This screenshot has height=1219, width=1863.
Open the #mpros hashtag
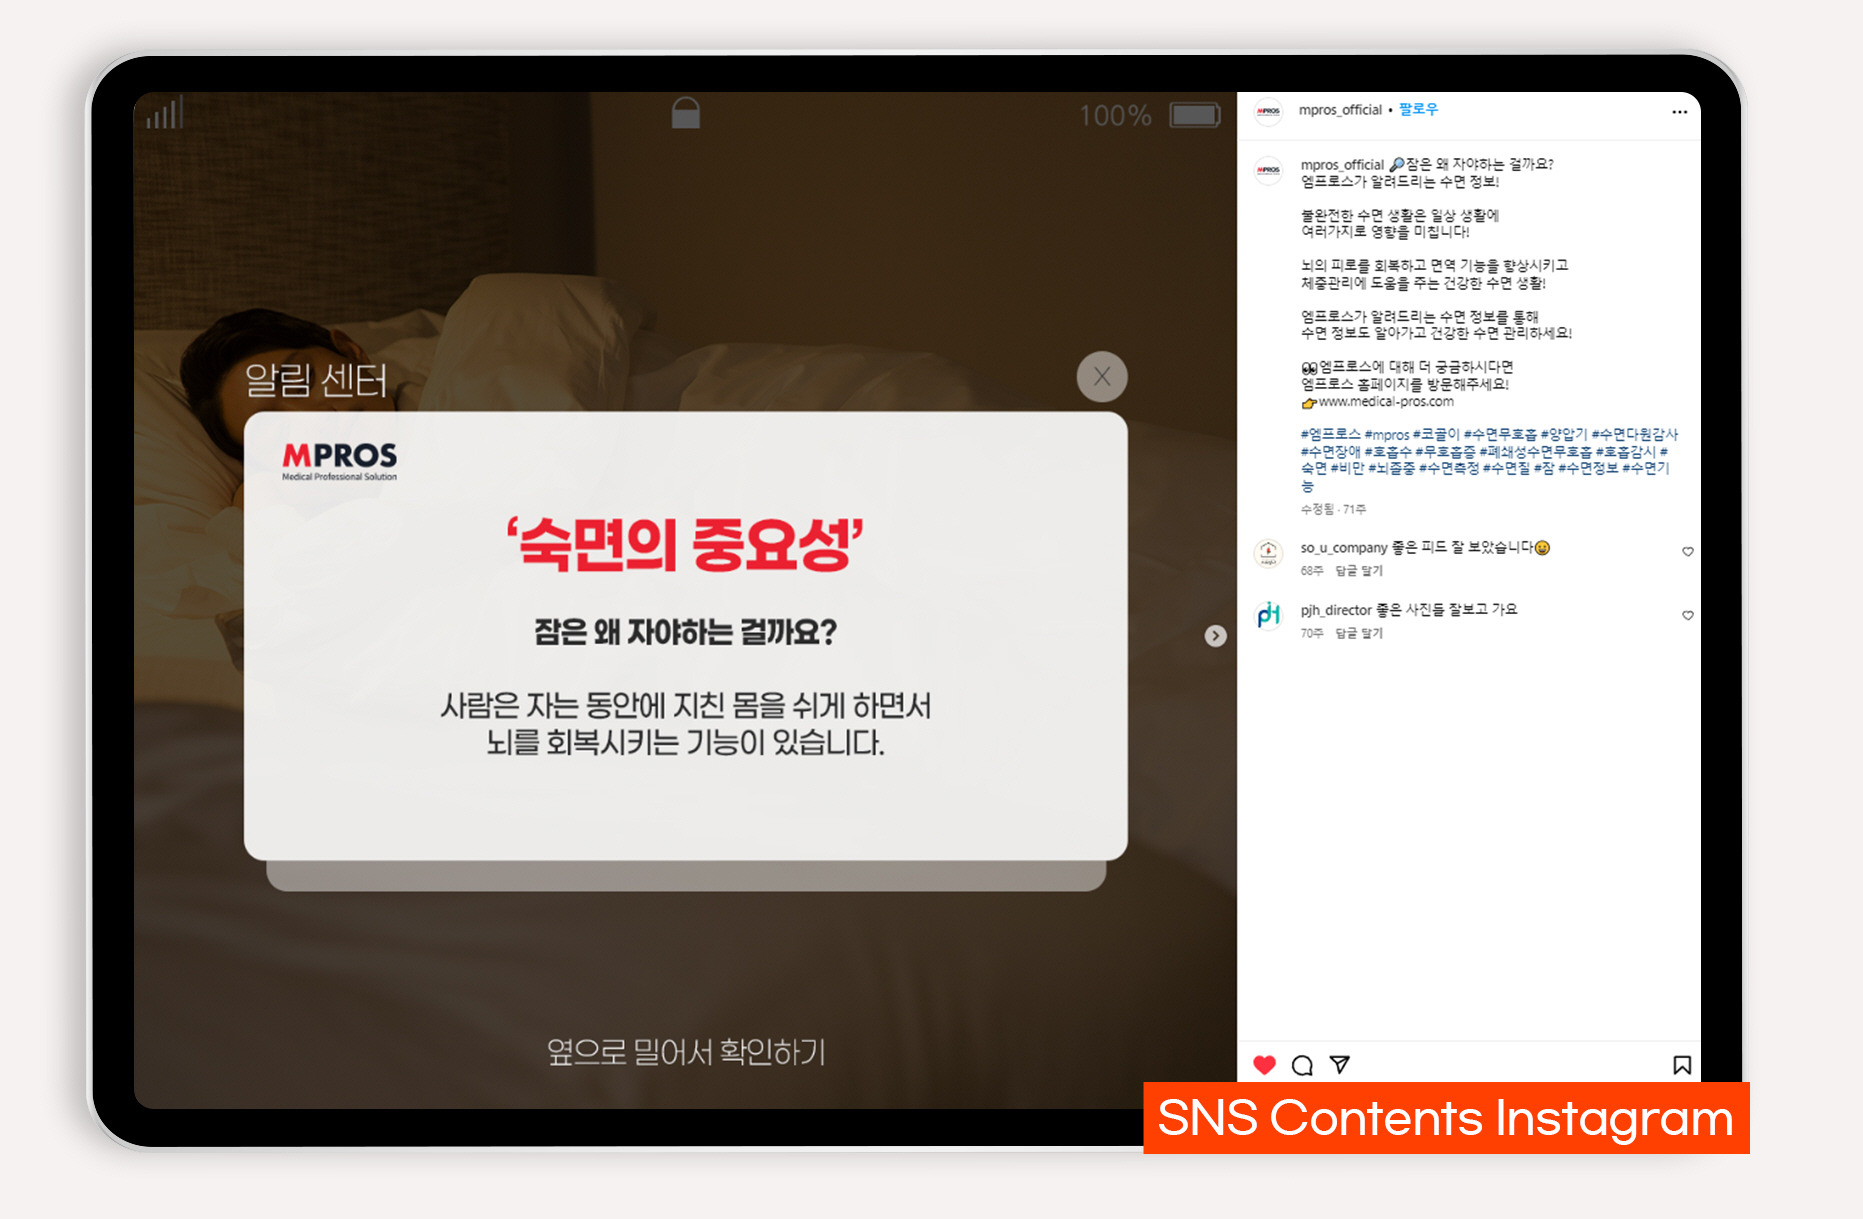click(1387, 435)
